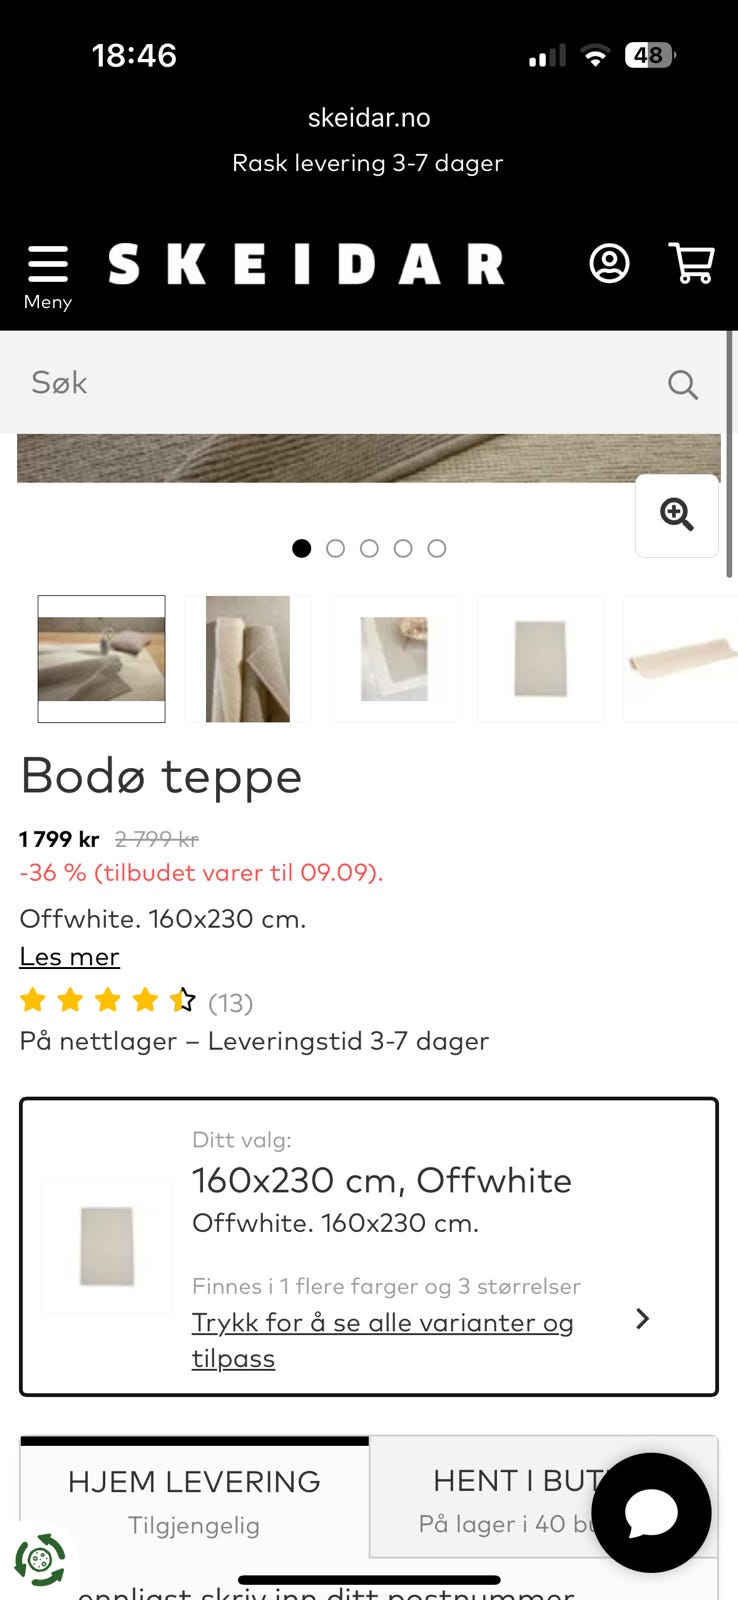Select the rolled rug thumbnail
This screenshot has width=738, height=1600.
tap(248, 659)
